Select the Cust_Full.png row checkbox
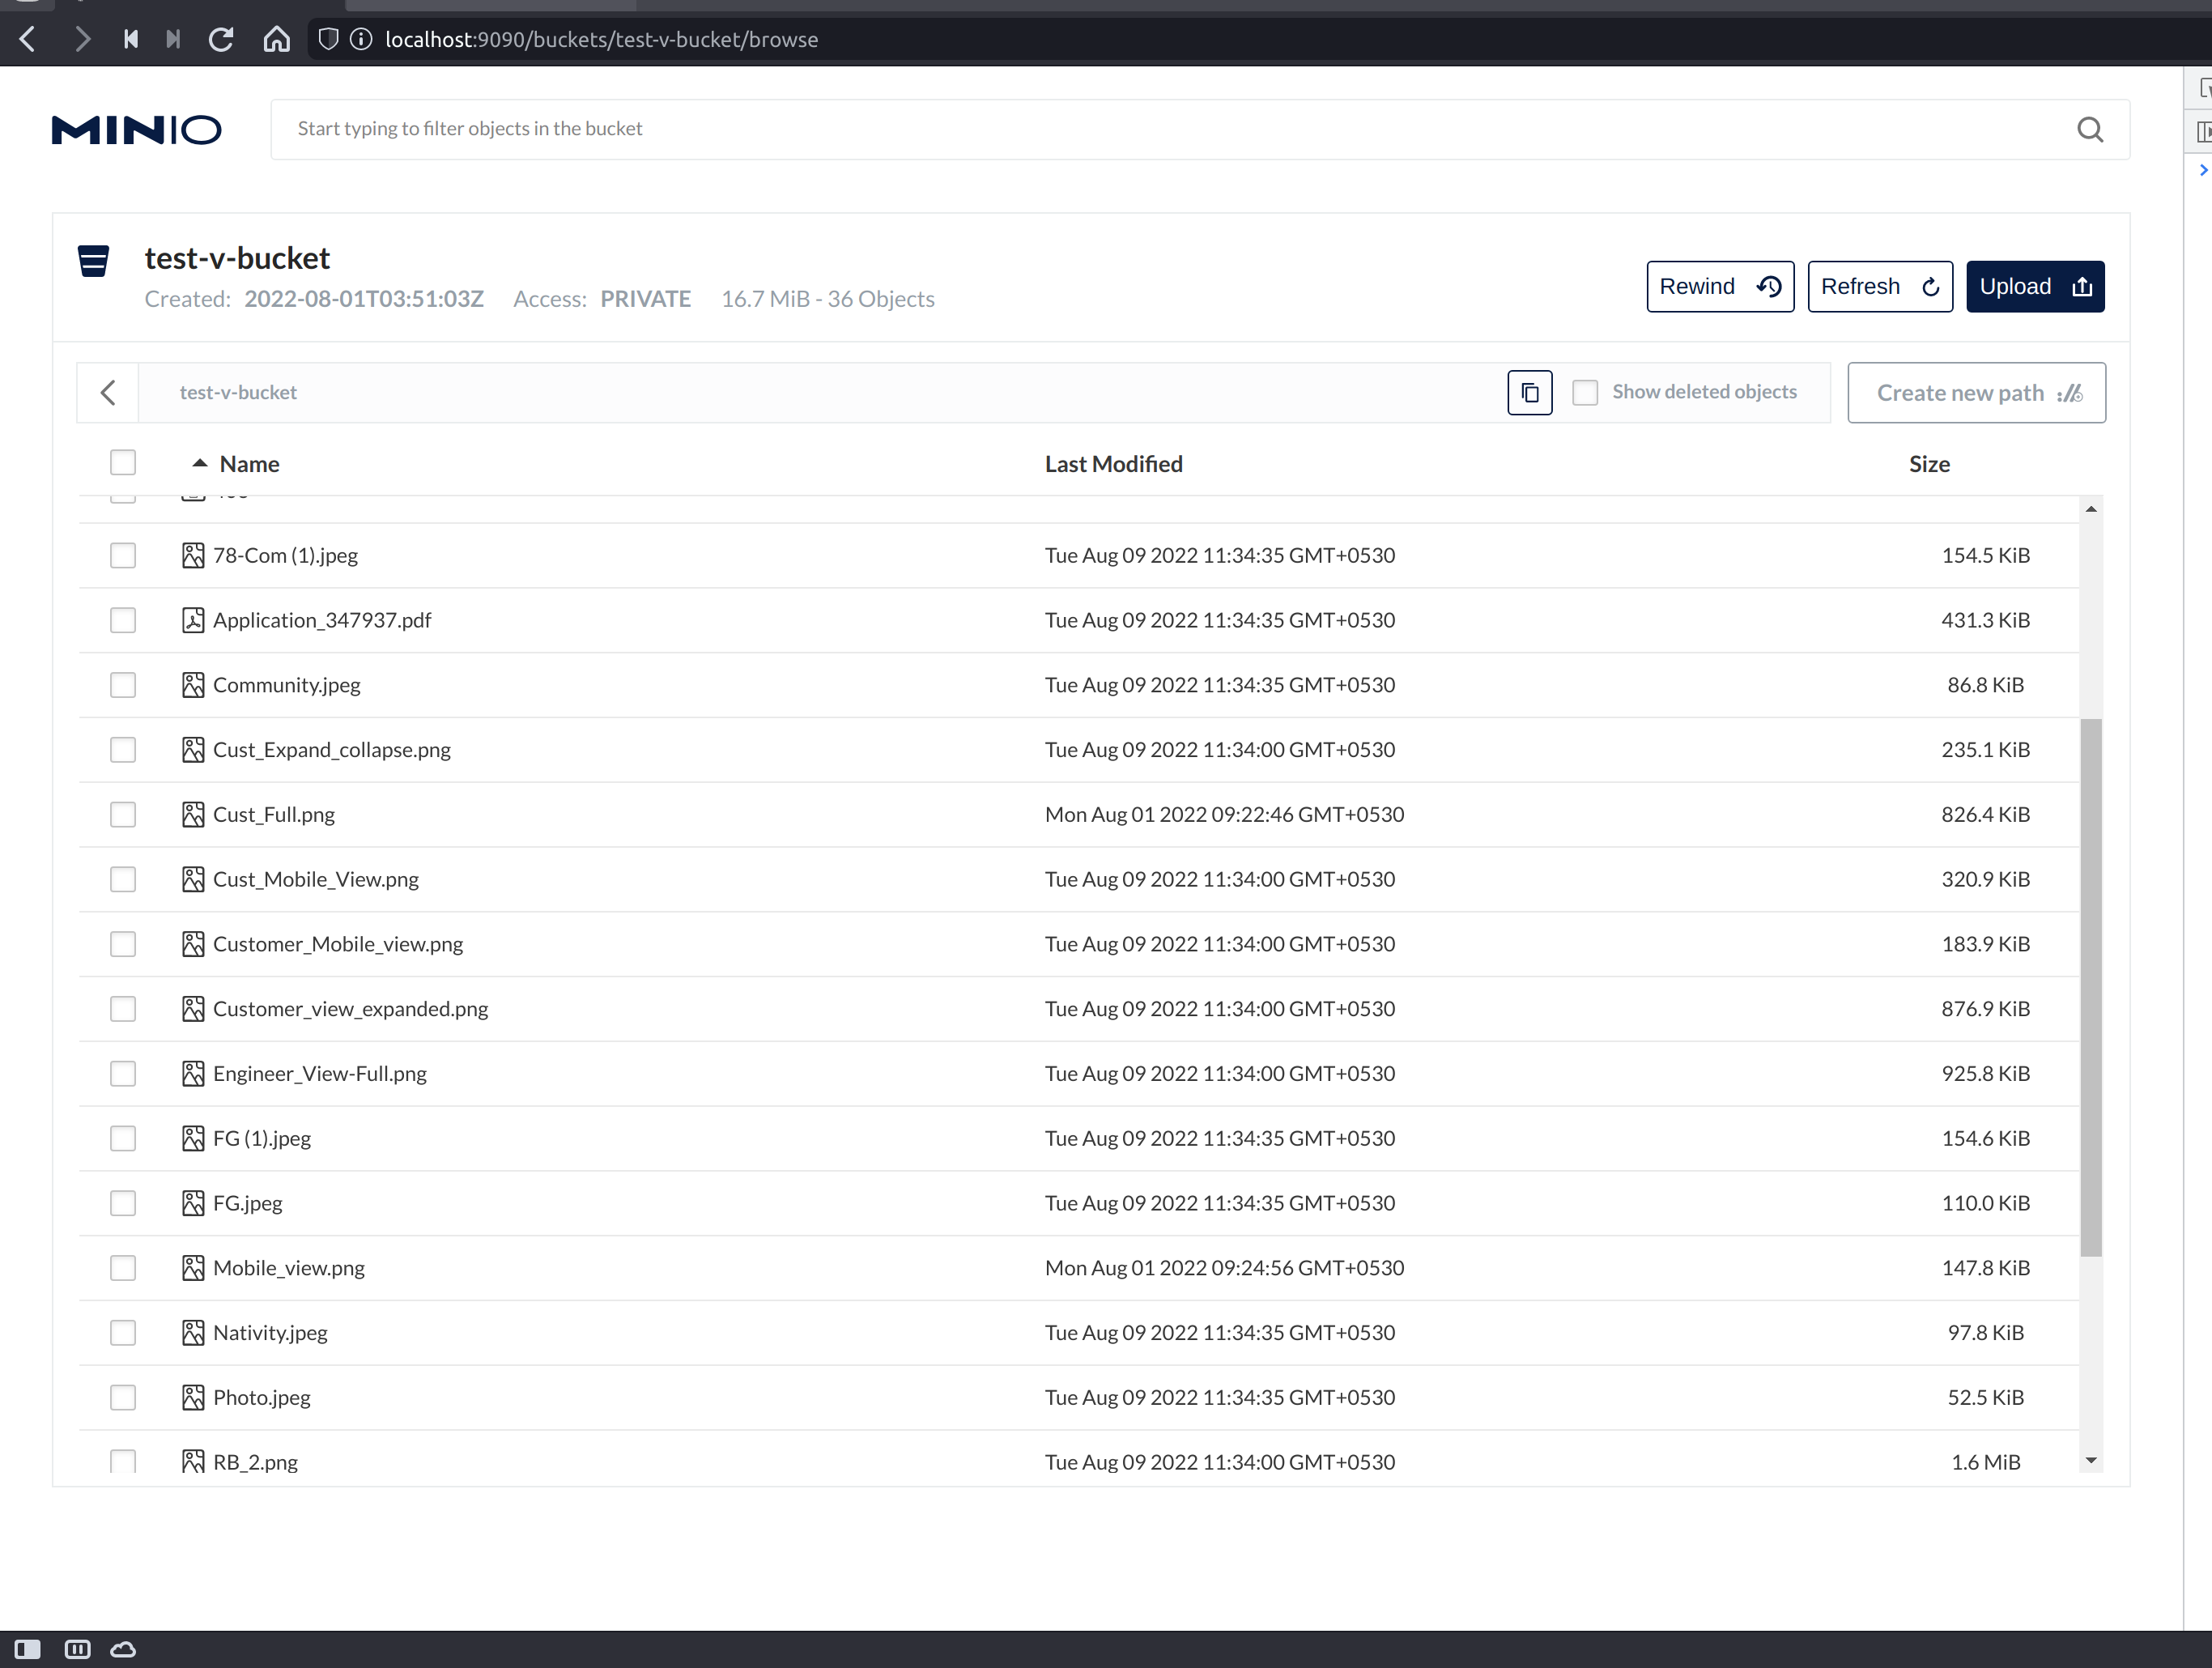Screen dimensions: 2212x1668 click(122, 815)
